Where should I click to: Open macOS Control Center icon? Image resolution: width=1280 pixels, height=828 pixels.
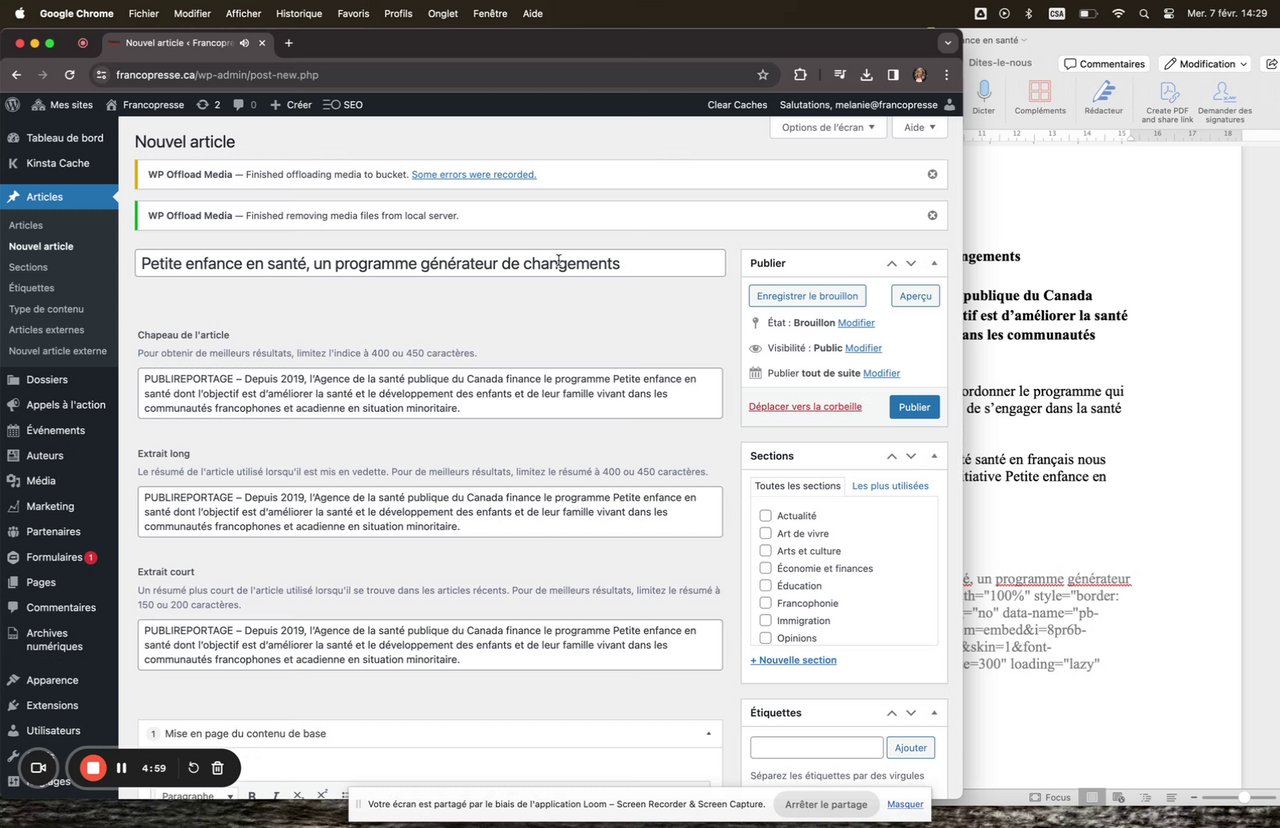pyautogui.click(x=1169, y=14)
